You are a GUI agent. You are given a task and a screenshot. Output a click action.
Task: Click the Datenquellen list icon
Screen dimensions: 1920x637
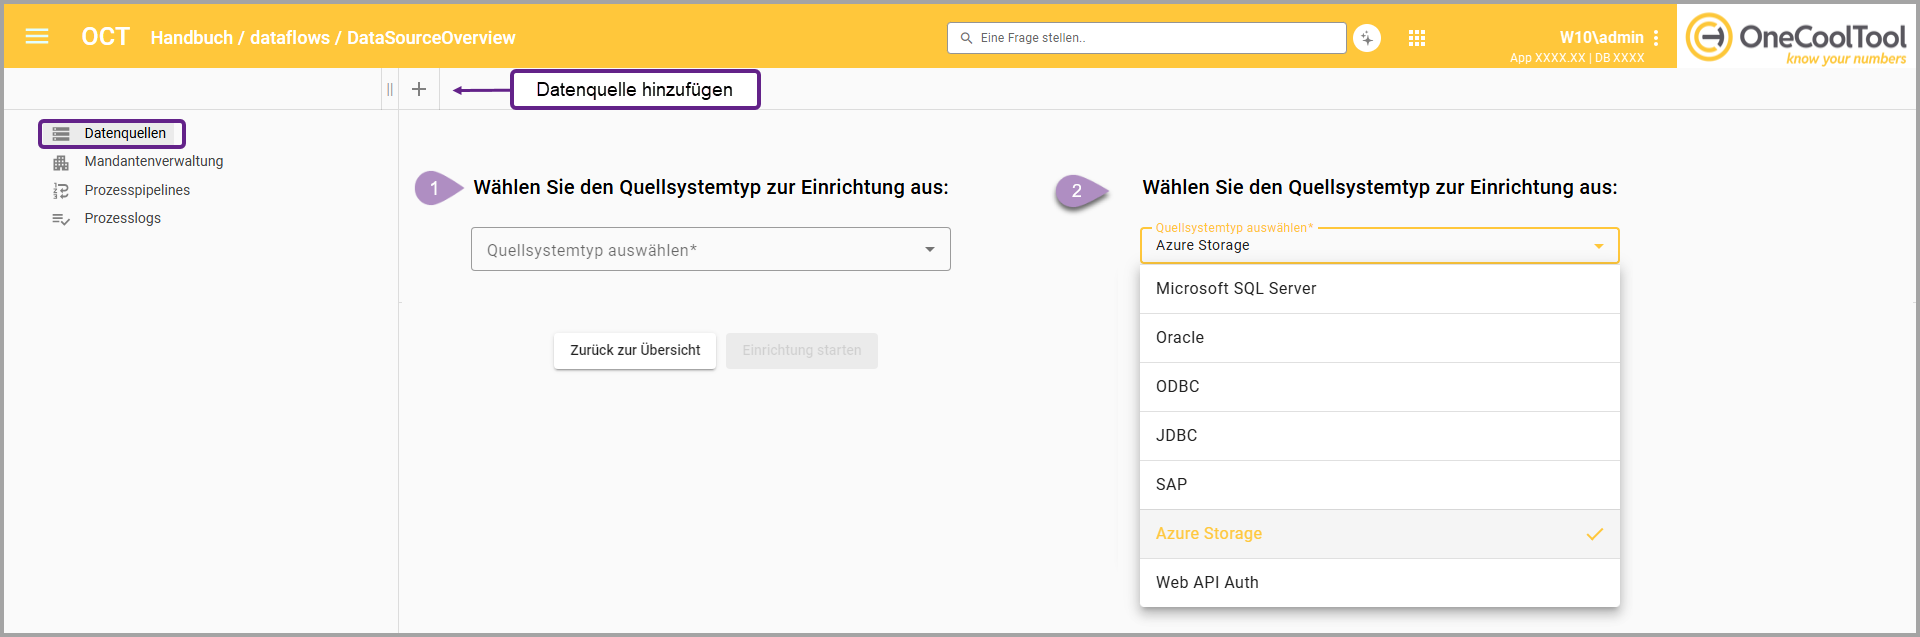[61, 133]
